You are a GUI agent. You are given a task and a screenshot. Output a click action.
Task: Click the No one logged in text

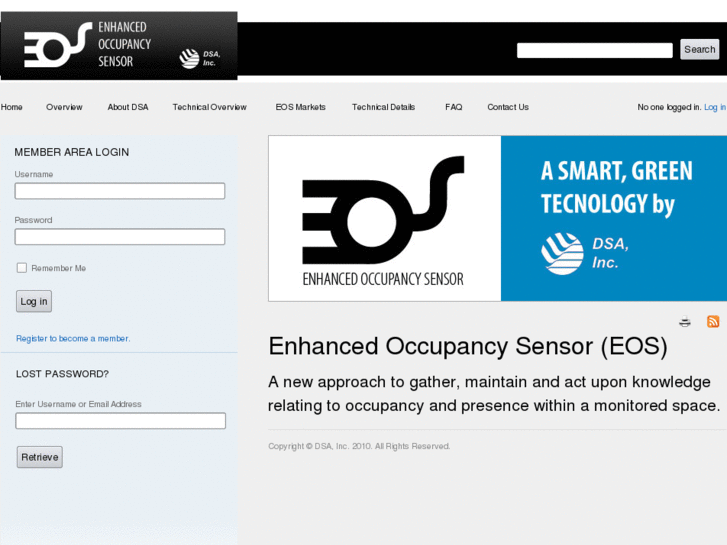(669, 107)
